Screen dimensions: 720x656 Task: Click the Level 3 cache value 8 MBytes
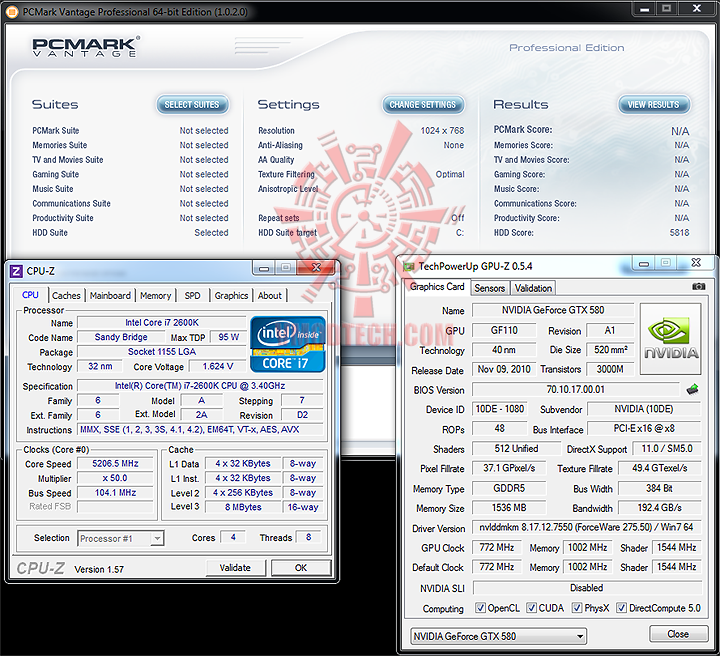pos(243,507)
